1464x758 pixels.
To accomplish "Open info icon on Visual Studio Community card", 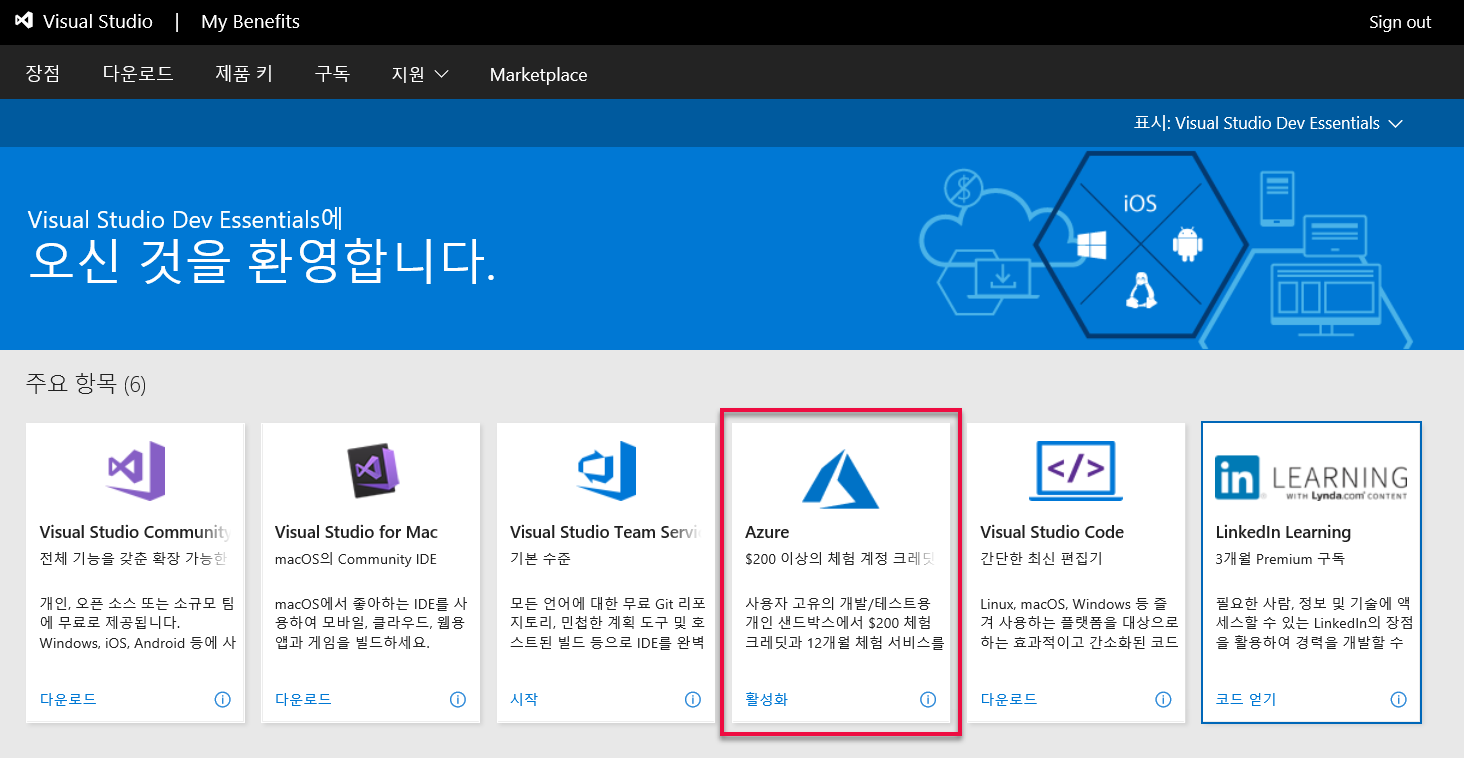I will (x=222, y=700).
